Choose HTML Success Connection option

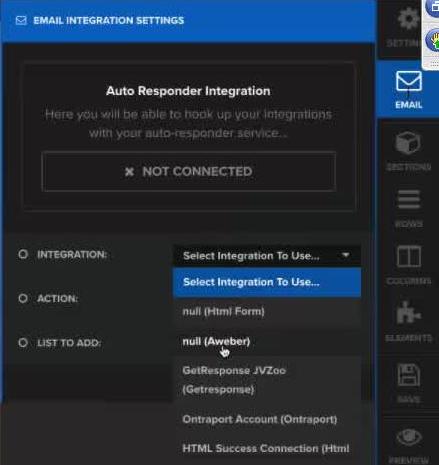tap(267, 449)
